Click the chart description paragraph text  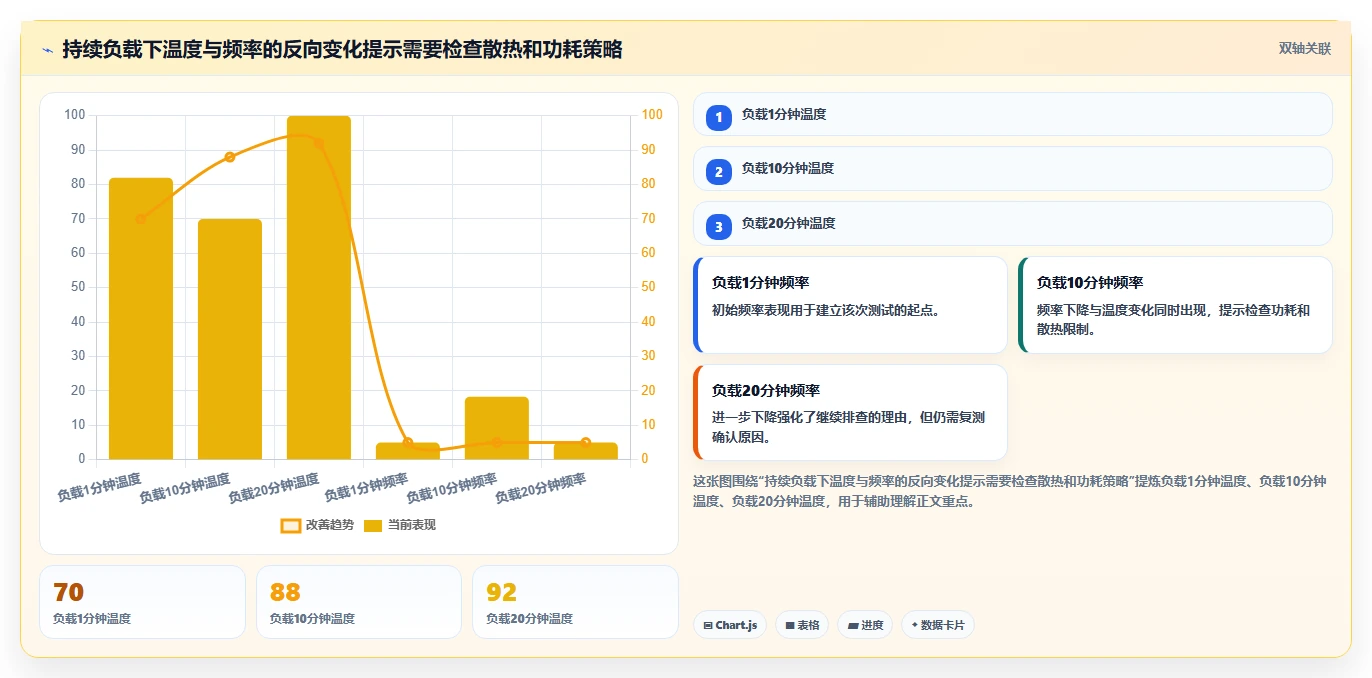coord(1010,491)
